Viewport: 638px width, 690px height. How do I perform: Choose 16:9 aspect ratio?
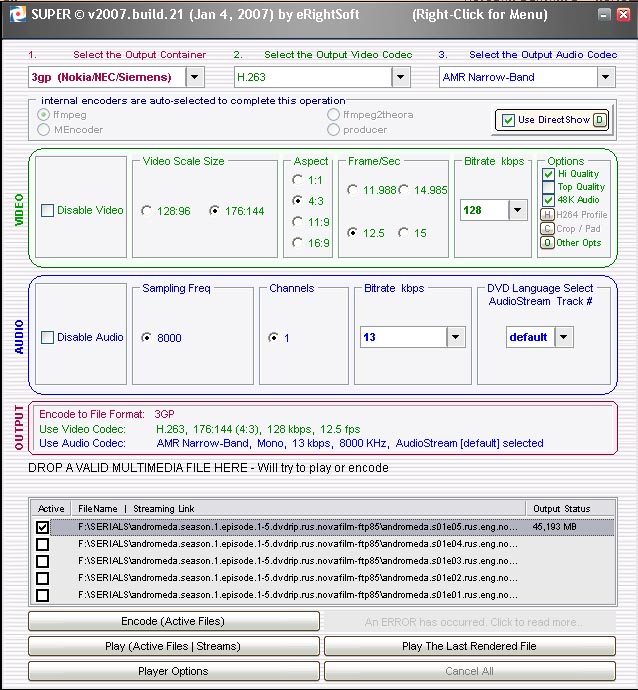[297, 242]
